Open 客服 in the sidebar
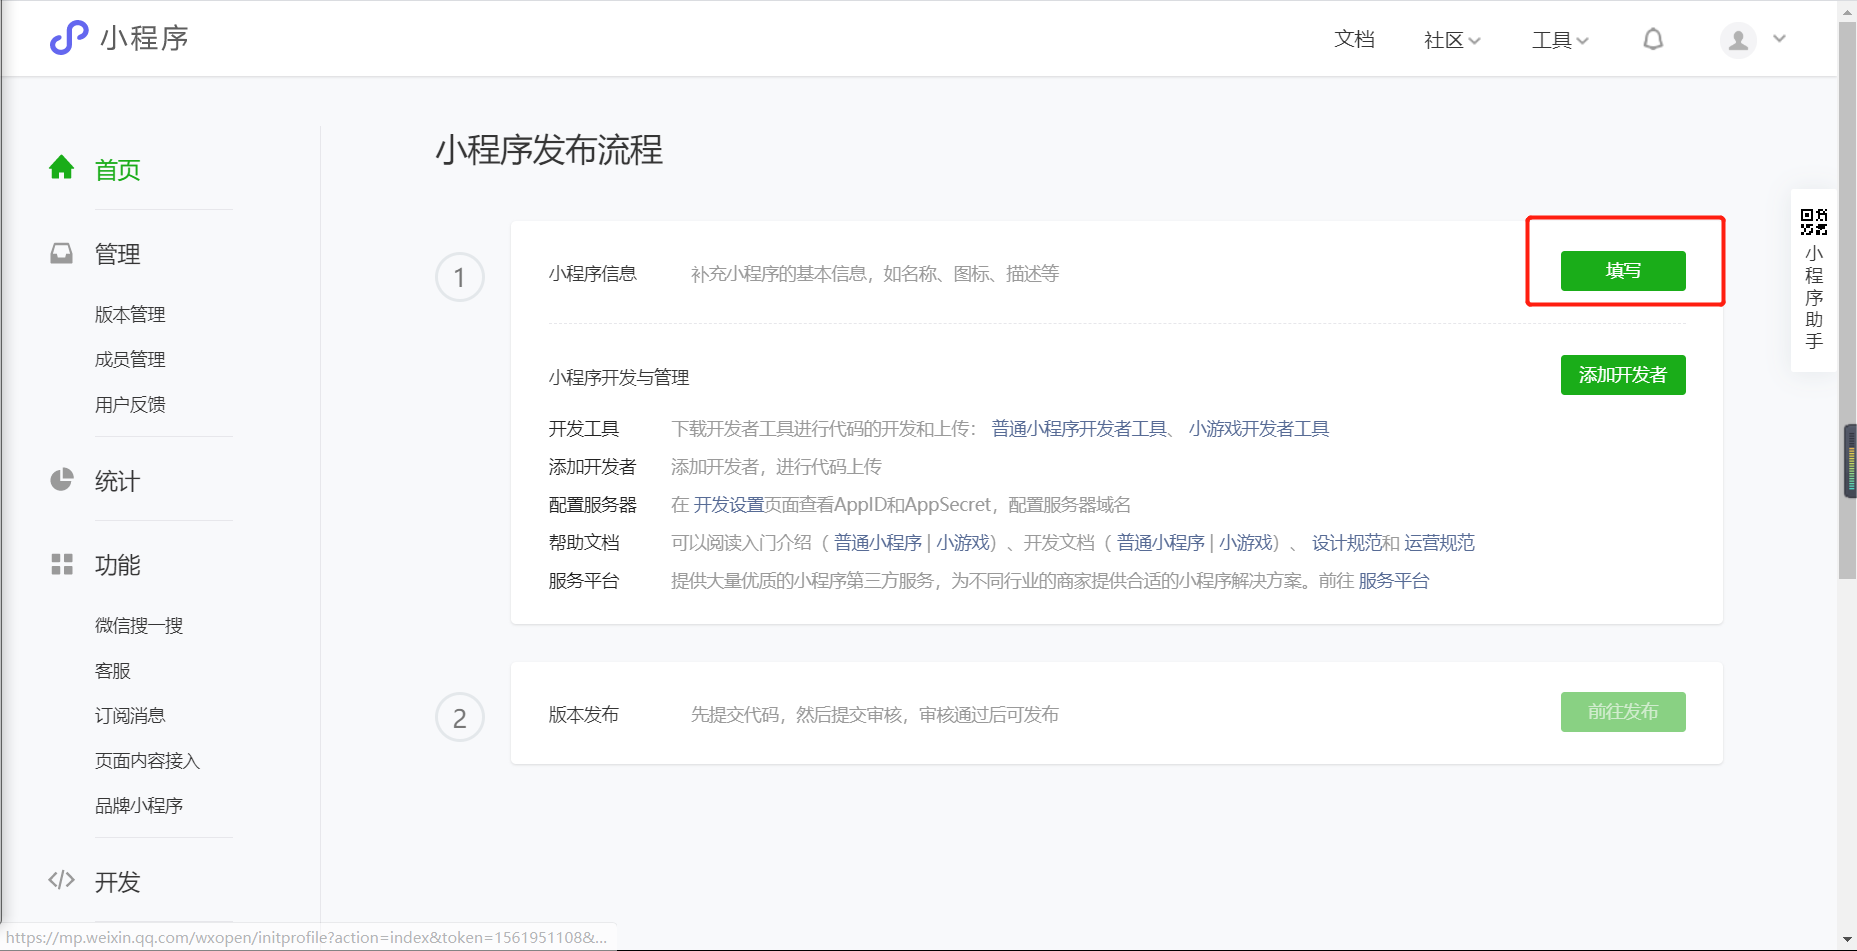 coord(113,670)
